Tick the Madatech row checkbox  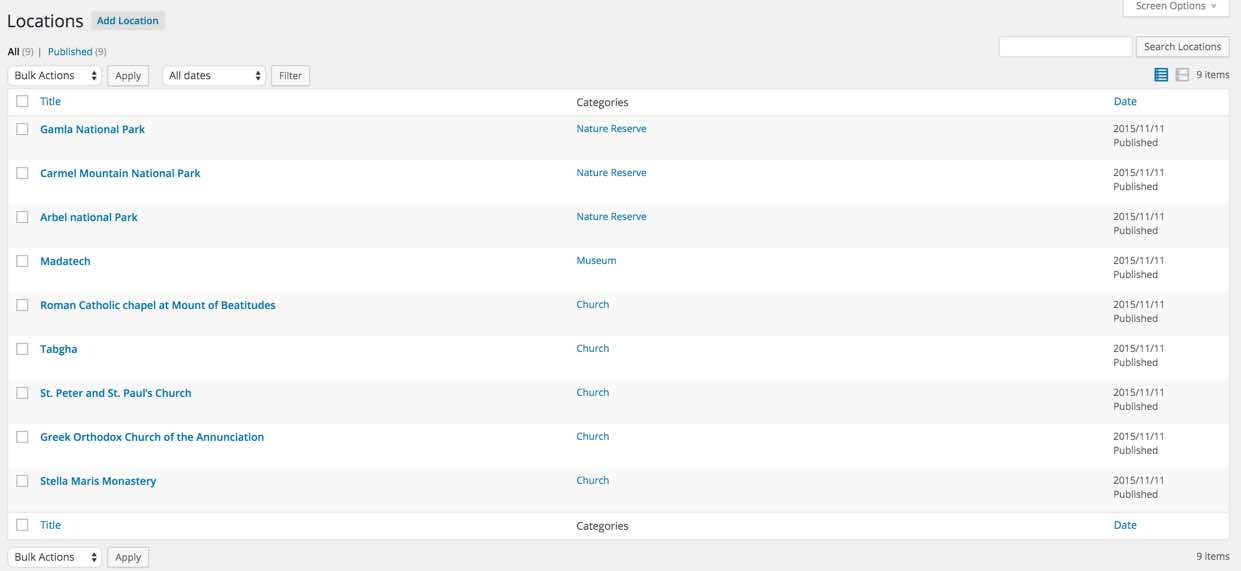coord(22,261)
